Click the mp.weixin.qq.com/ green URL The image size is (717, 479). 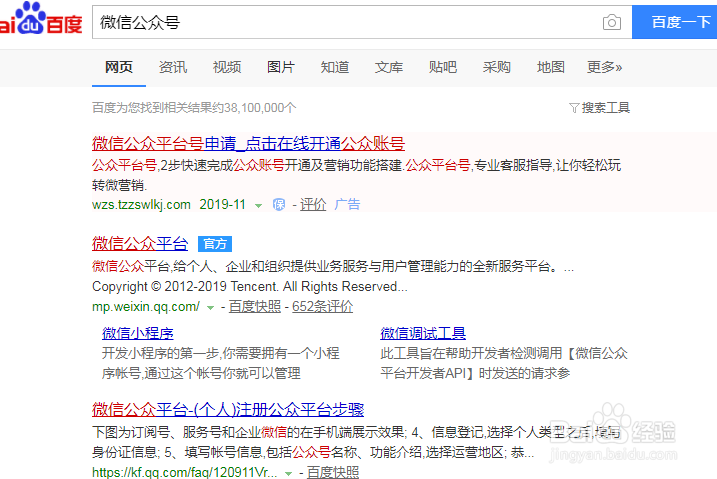click(146, 307)
